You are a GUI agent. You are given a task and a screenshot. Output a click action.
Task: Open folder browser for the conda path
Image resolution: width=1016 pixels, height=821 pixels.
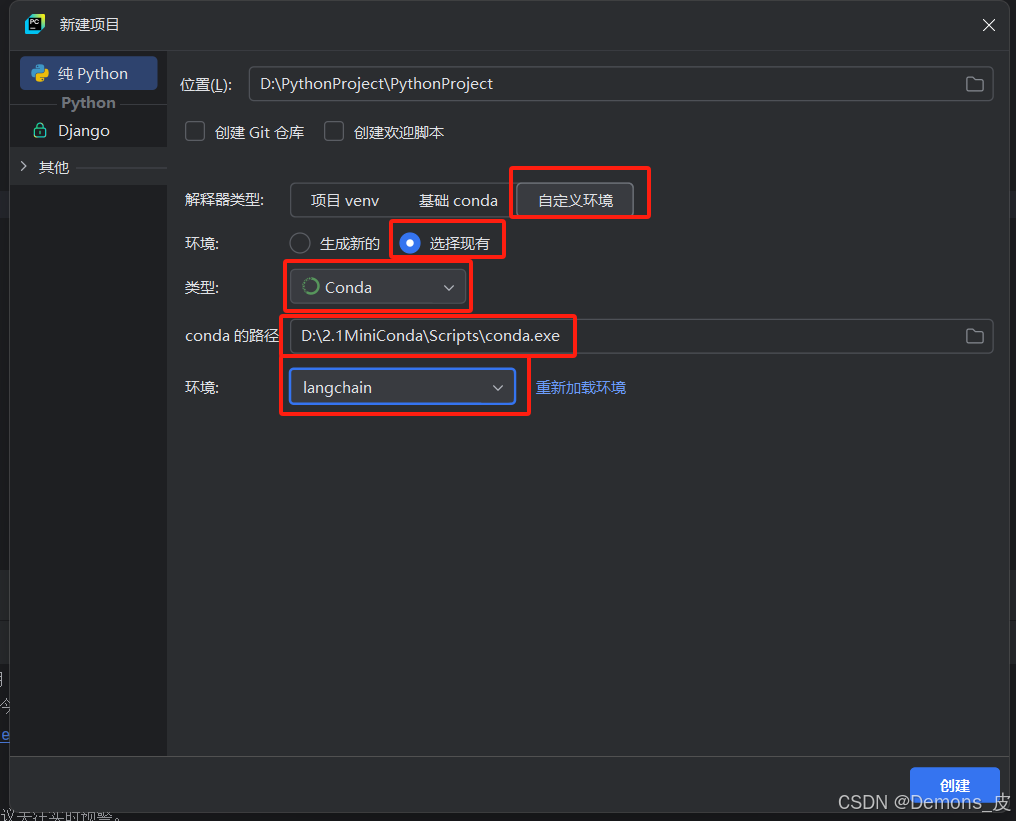974,336
